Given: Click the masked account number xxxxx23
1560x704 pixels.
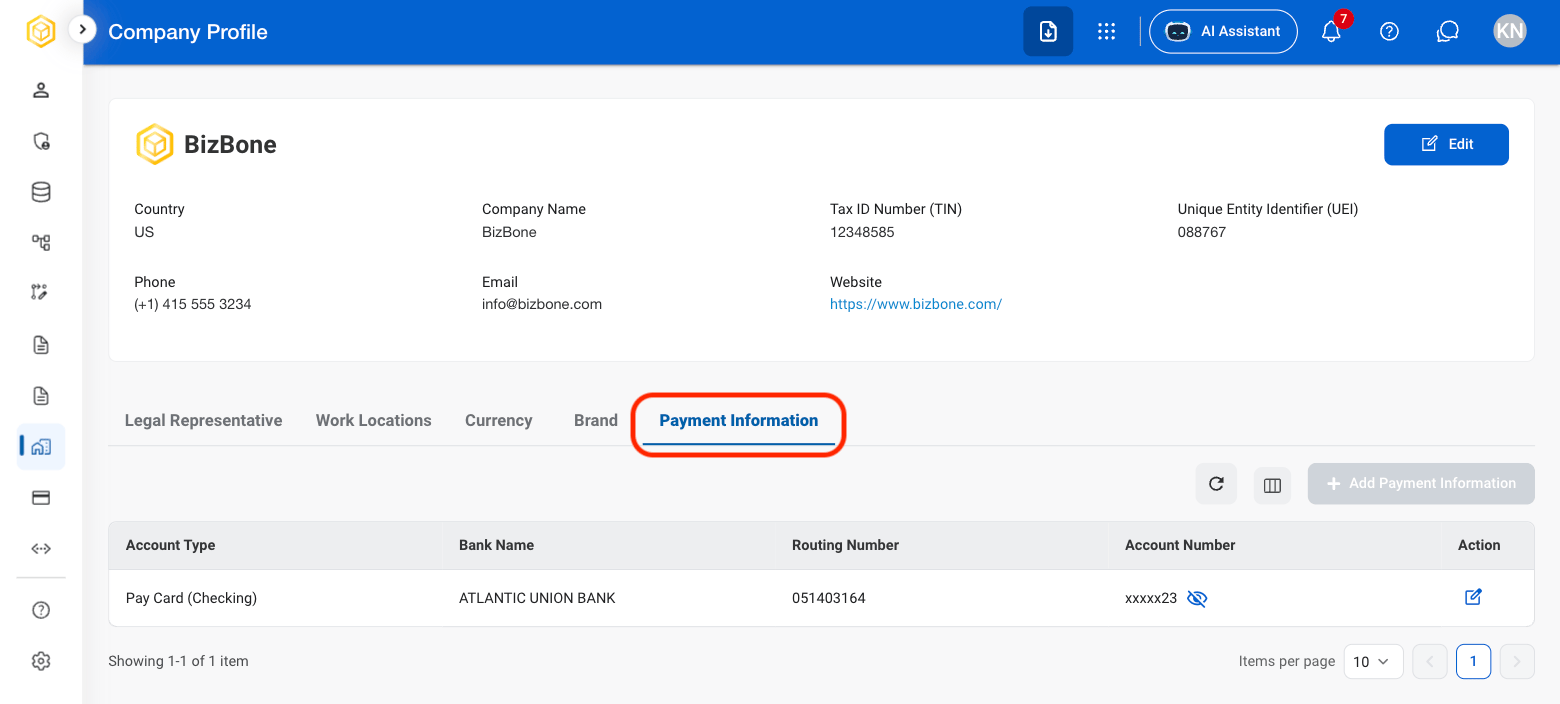Looking at the screenshot, I should [x=1151, y=598].
